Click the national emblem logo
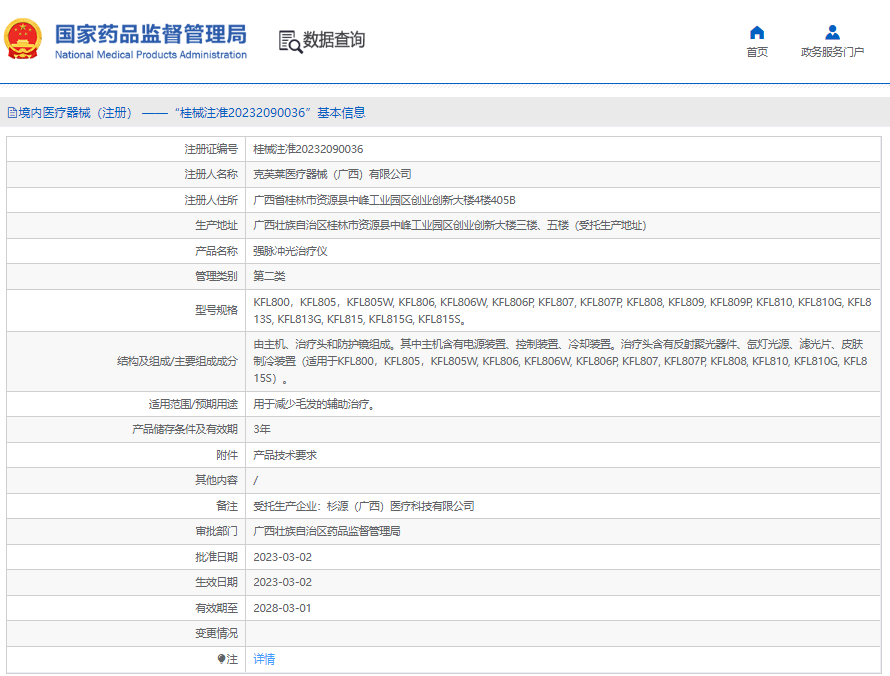The image size is (890, 676). coord(23,39)
